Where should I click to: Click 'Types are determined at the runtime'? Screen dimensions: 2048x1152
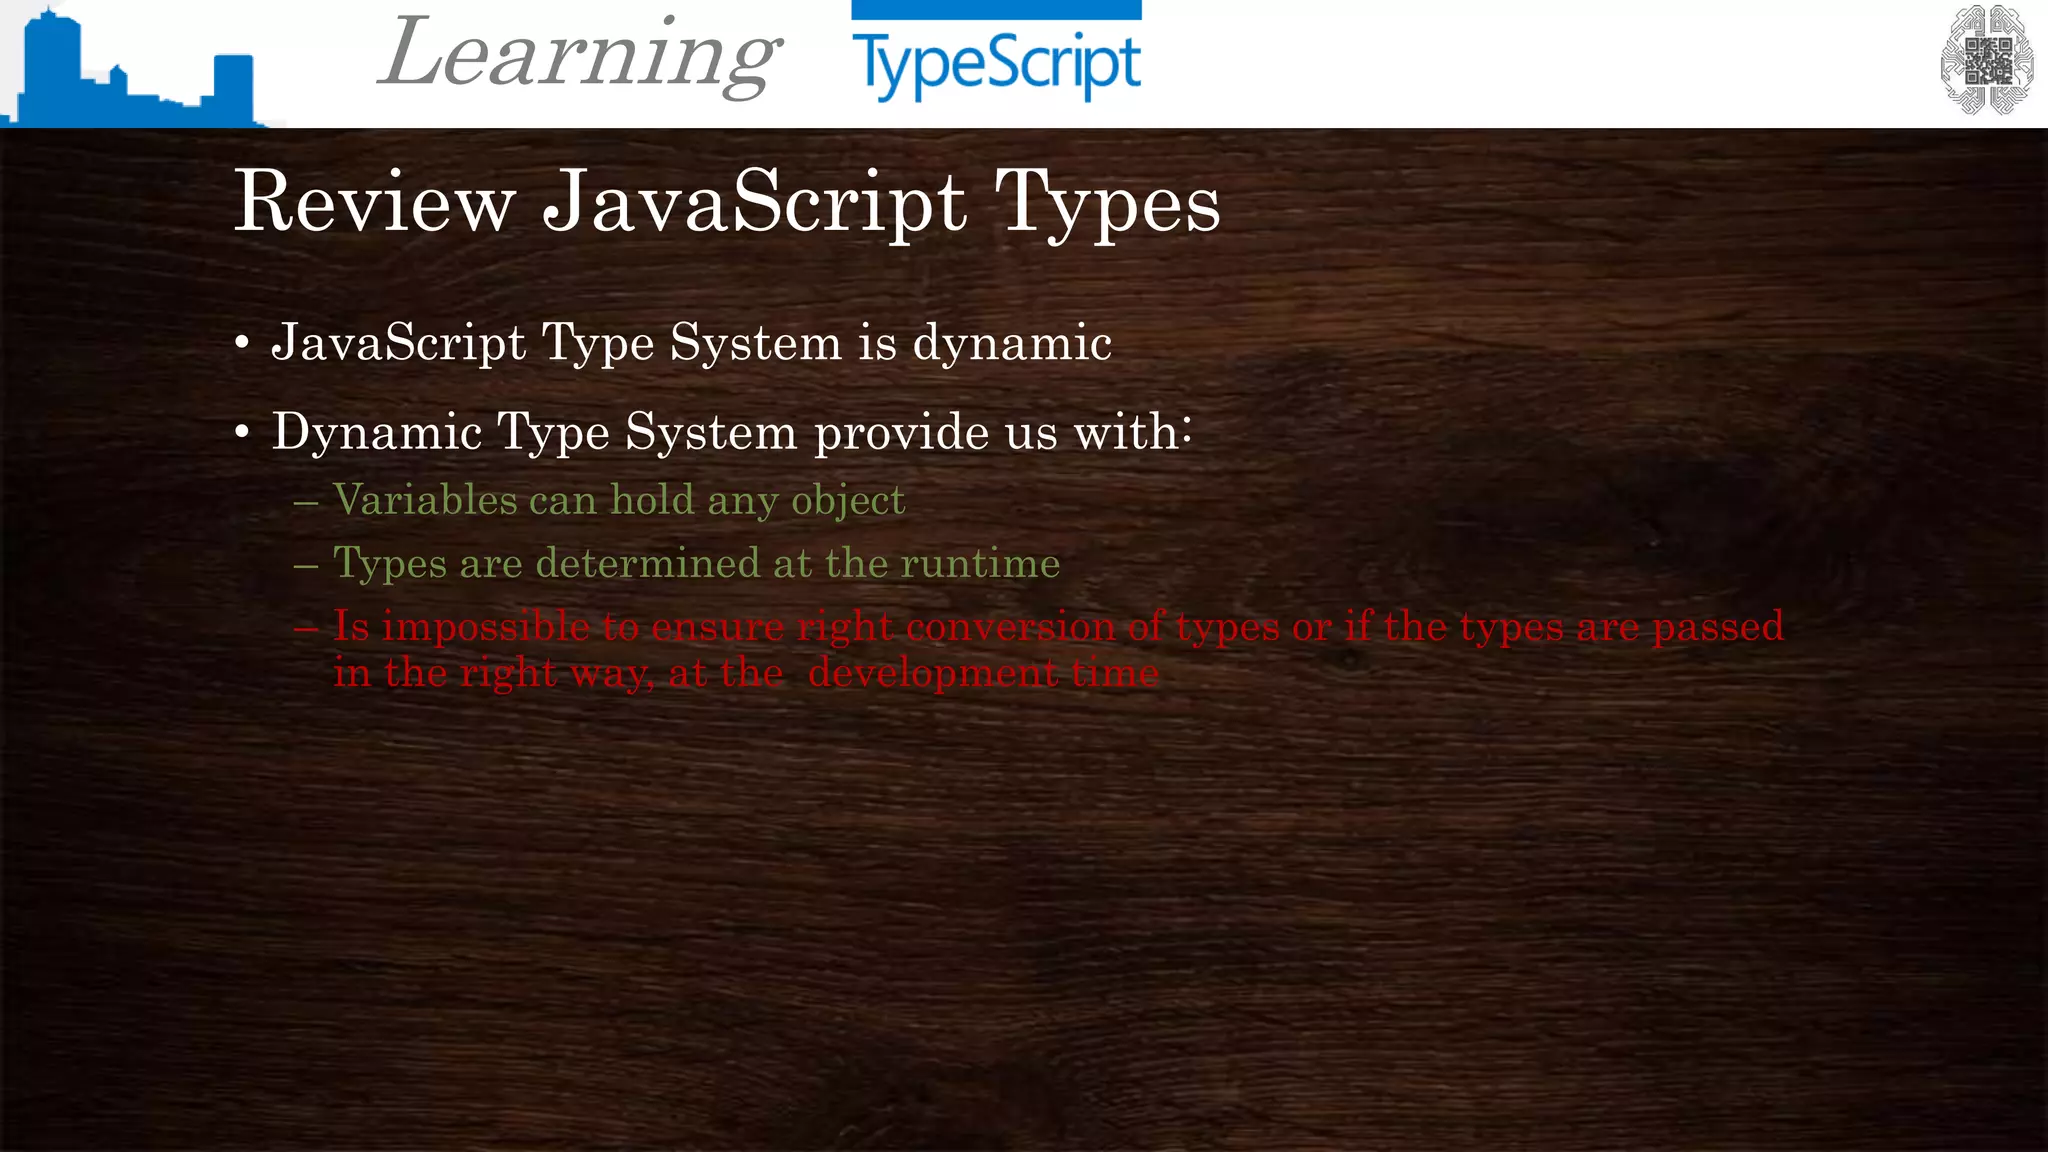[696, 563]
